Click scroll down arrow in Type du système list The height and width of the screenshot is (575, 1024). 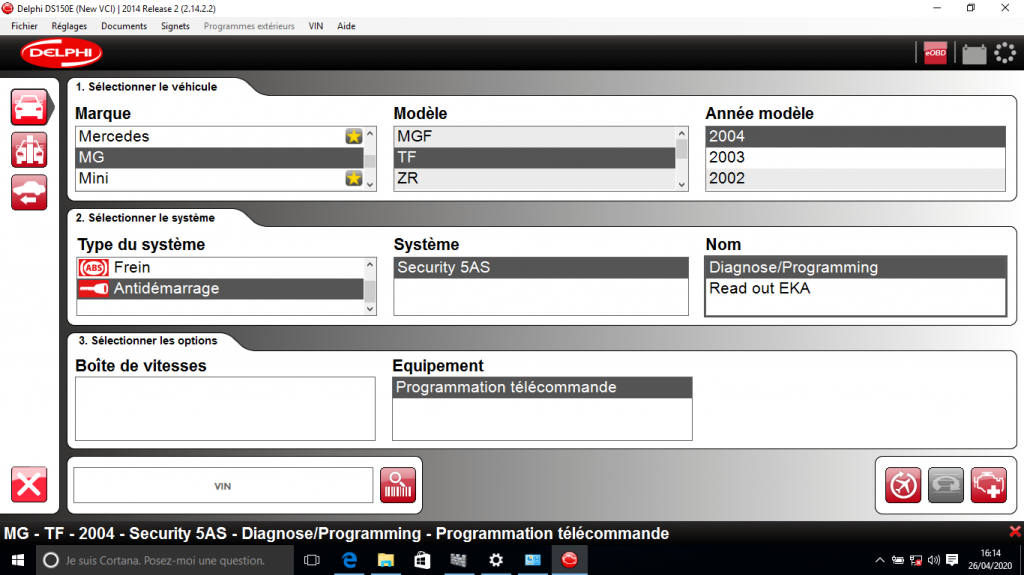[370, 308]
